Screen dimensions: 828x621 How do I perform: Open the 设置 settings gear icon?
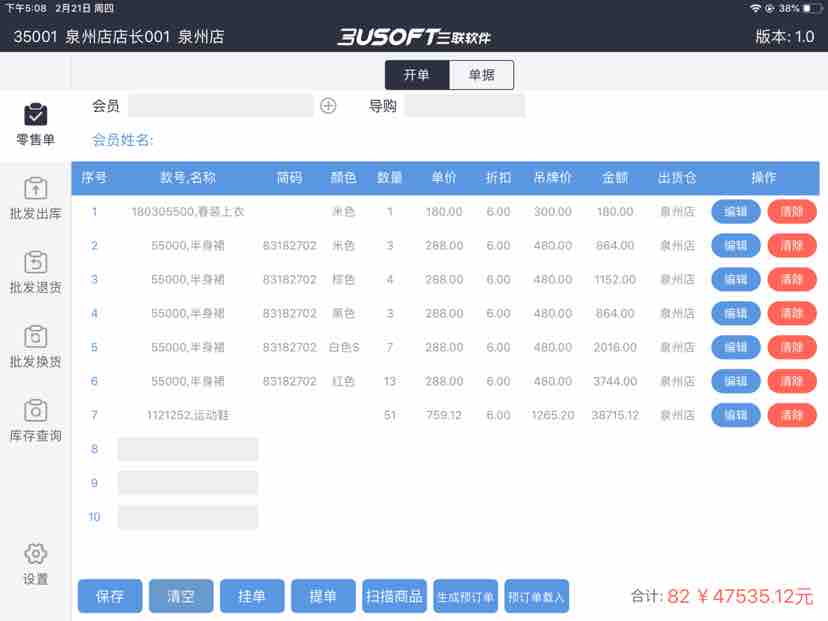(35, 554)
